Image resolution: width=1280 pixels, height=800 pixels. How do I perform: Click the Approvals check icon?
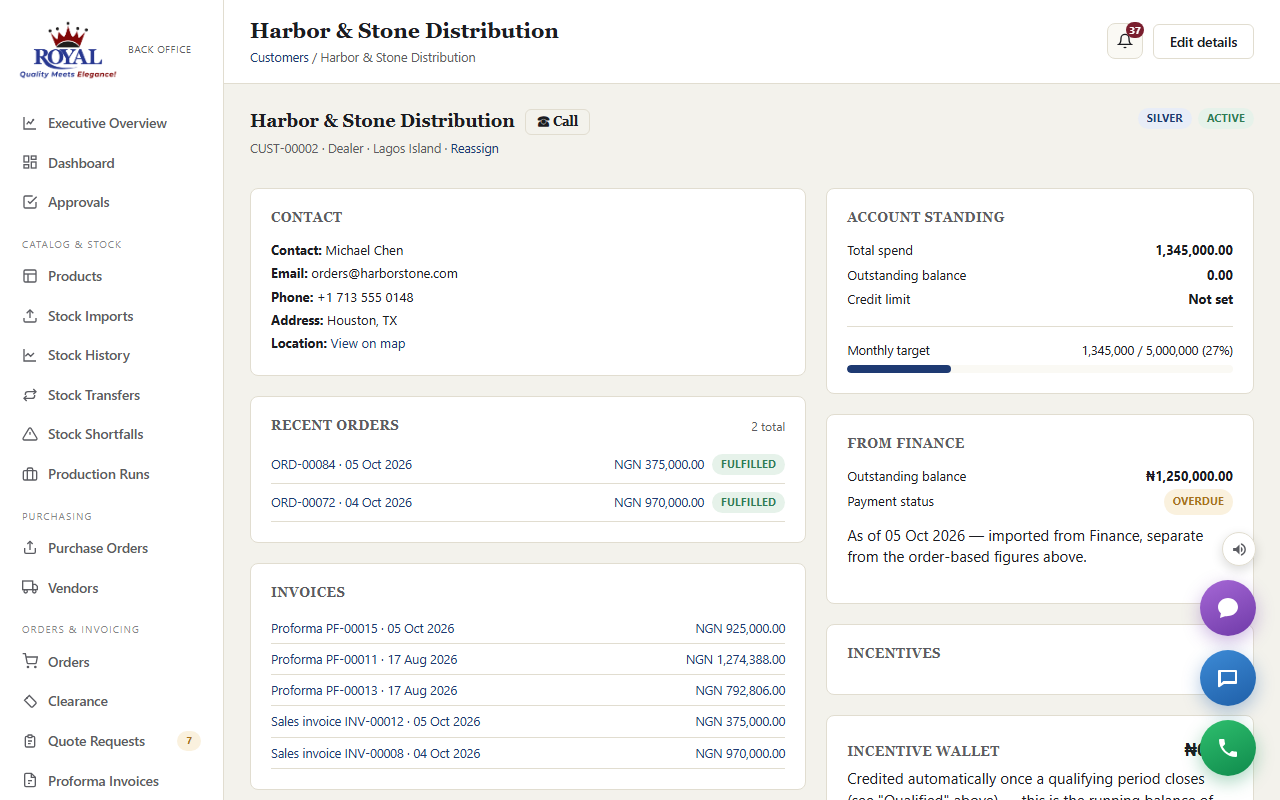pyautogui.click(x=30, y=202)
